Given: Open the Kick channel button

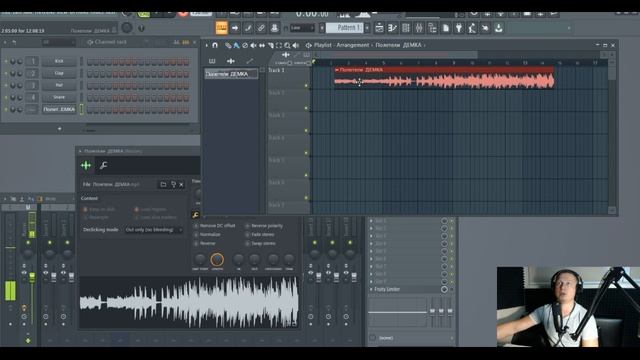Looking at the screenshot, I should (59, 61).
